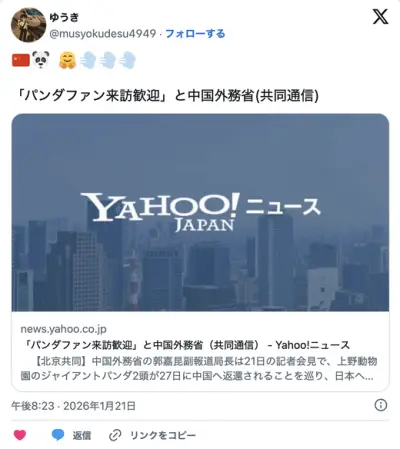The height and width of the screenshot is (449, 400).
Task: Open the article title in link card
Action: (187, 345)
